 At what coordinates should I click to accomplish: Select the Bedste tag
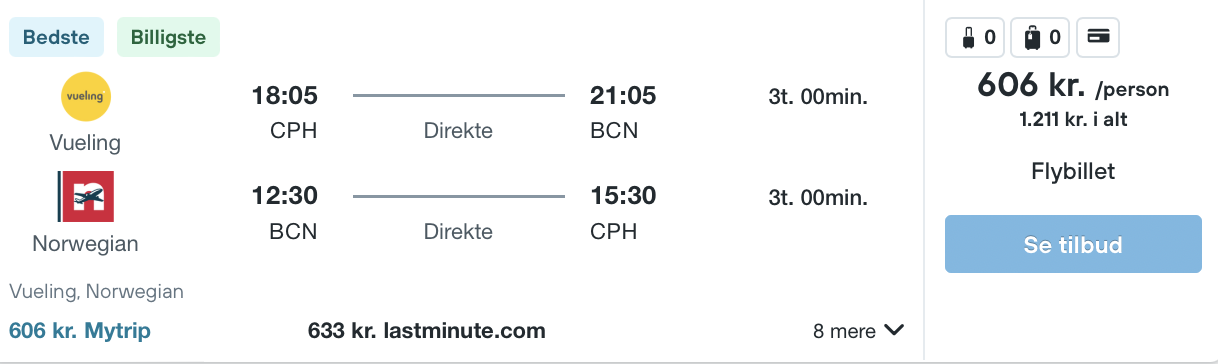[x=56, y=38]
